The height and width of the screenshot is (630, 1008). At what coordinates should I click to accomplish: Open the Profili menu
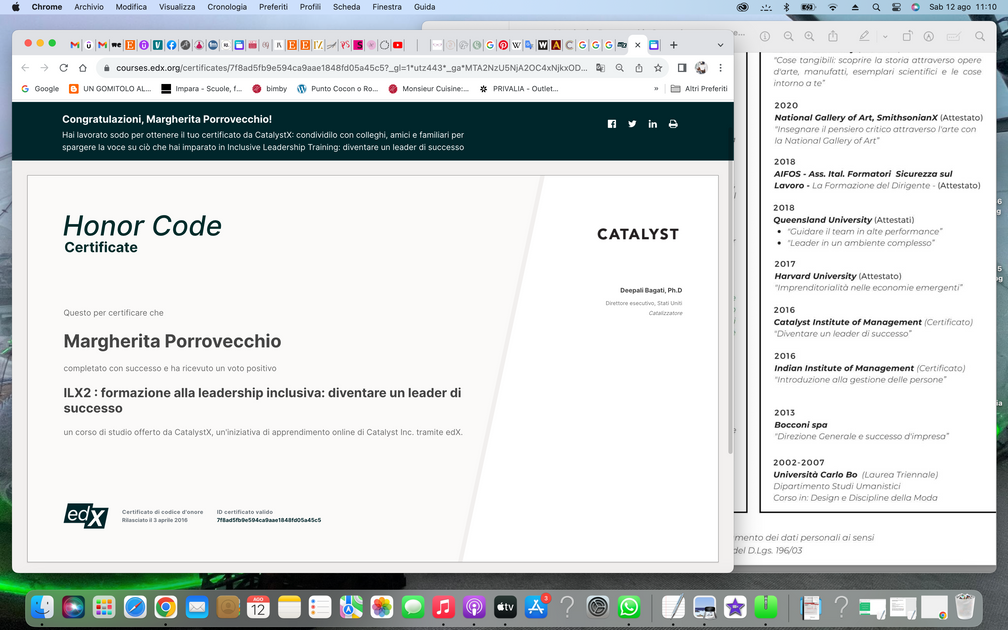pos(310,7)
